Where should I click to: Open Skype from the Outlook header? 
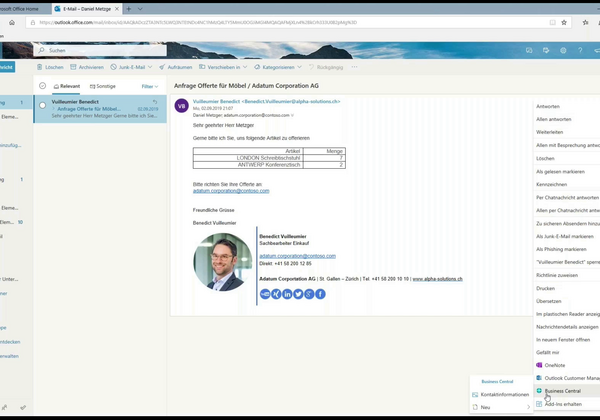[529, 50]
